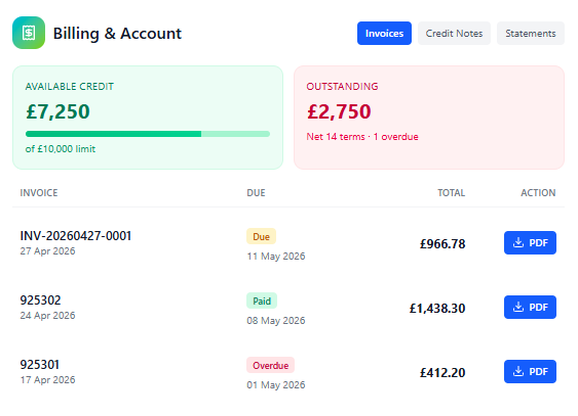Image resolution: width=578 pixels, height=416 pixels.
Task: Click the INVOICE column header
Action: (39, 193)
